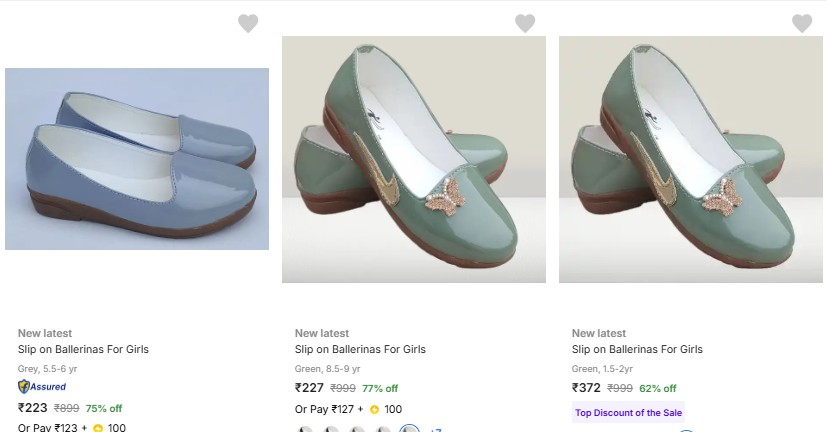
Task: Favorite the Green 1.5-2yr ballerinas via heart
Action: point(802,23)
